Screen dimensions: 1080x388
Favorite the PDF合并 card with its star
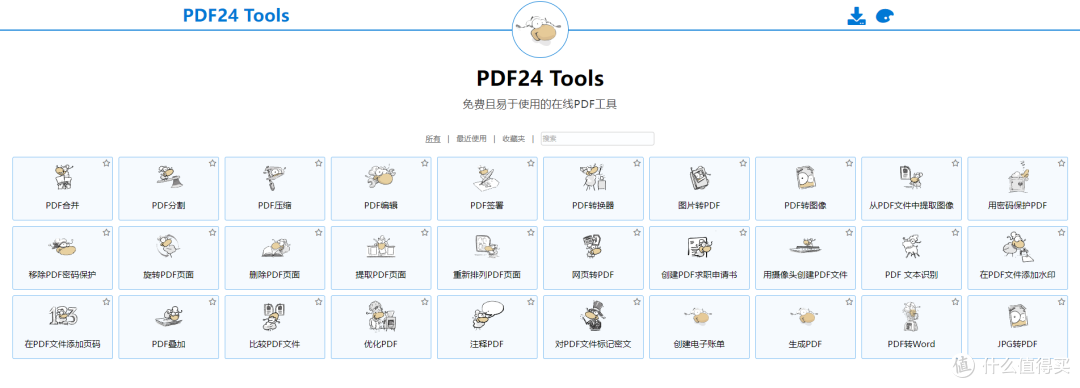coord(107,163)
